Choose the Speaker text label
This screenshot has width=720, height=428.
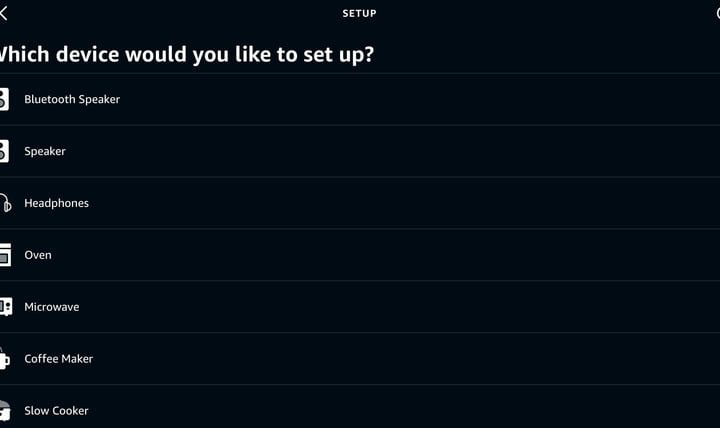45,151
